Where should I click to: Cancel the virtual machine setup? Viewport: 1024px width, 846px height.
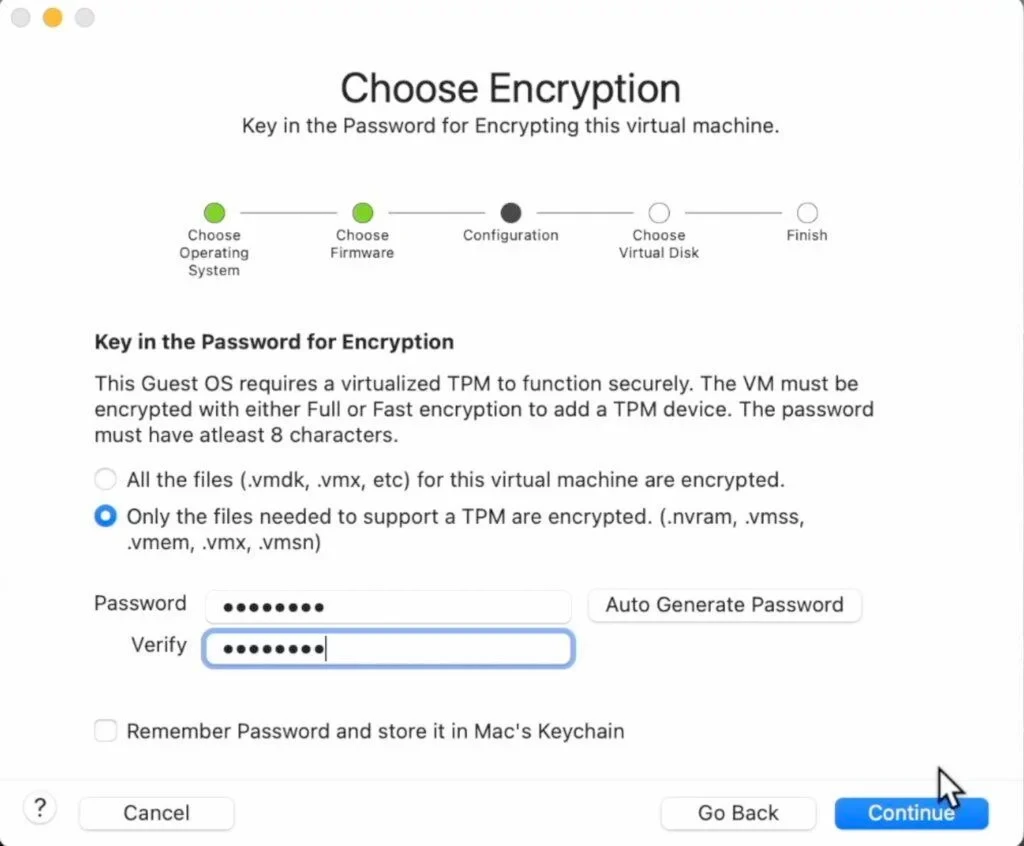coord(156,813)
